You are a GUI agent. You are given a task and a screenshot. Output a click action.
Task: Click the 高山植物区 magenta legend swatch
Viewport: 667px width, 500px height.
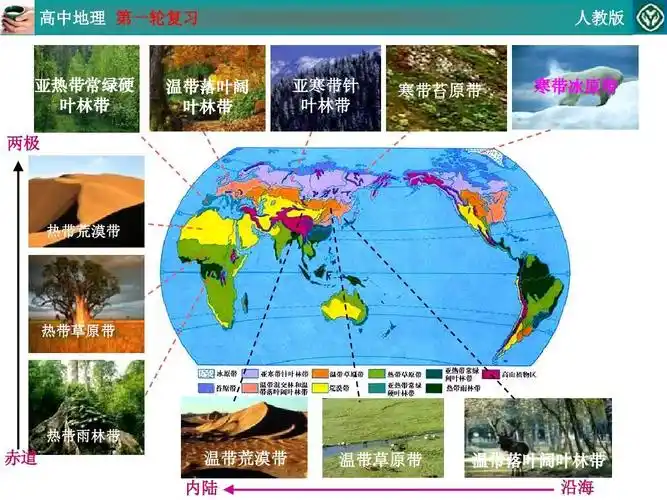(491, 374)
